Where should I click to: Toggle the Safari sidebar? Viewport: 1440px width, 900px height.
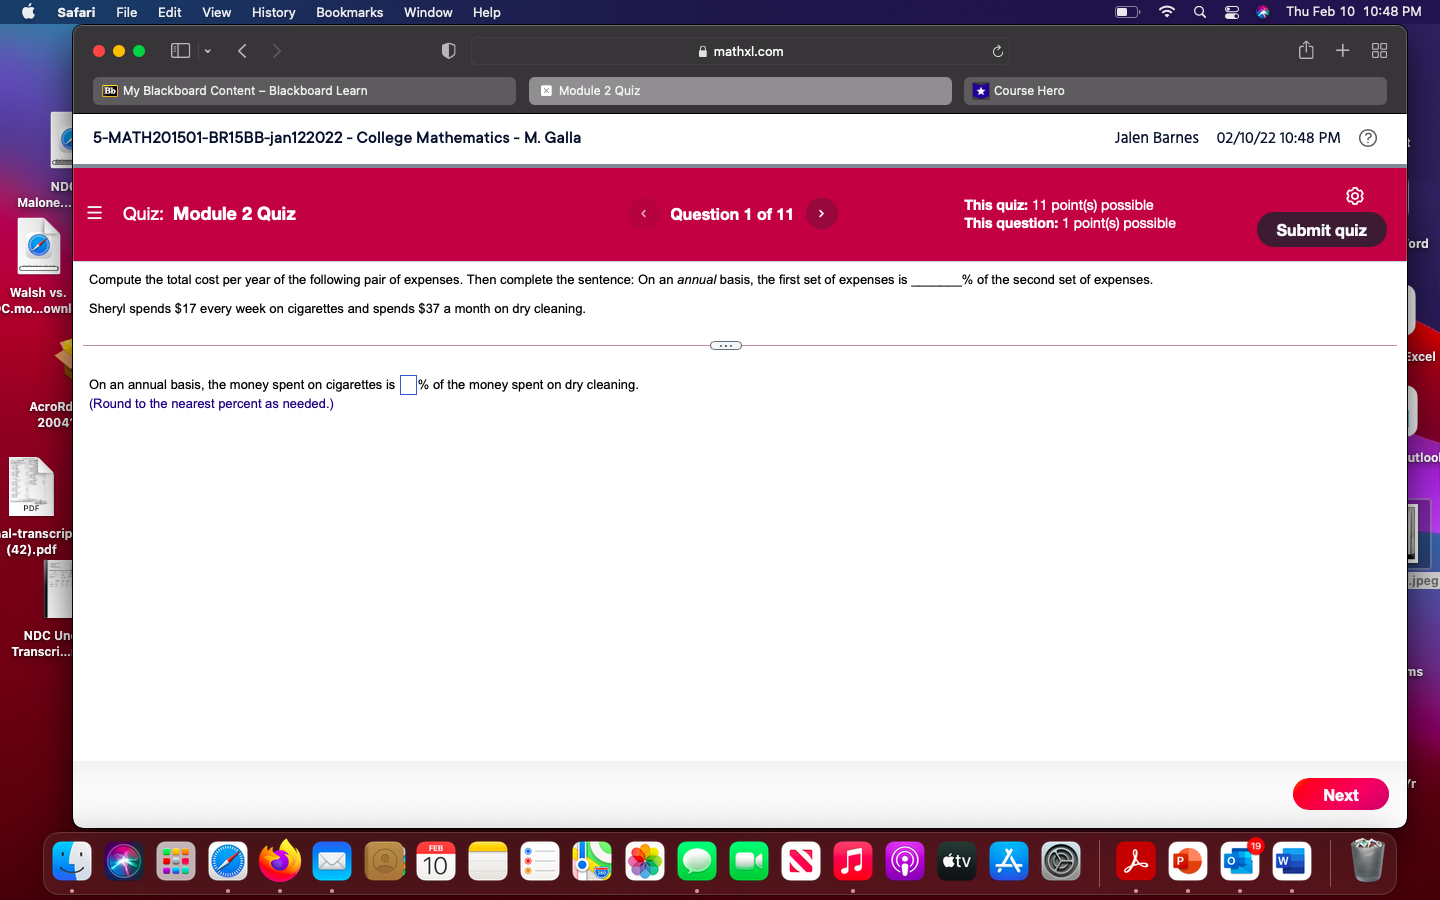click(180, 50)
